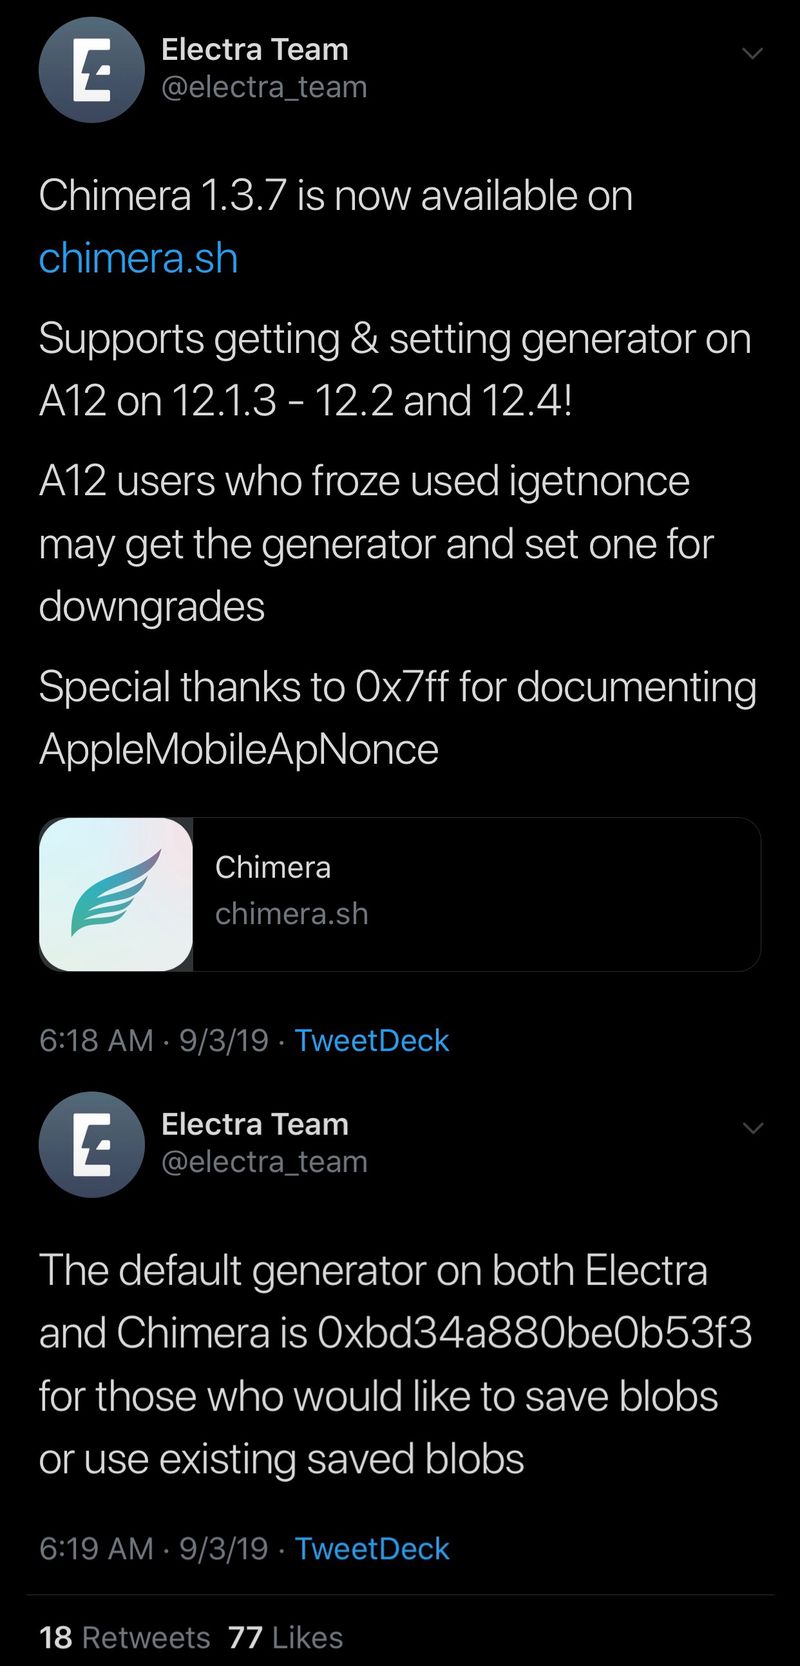Select the 6:19 AM · 9/3/19 timestamp

pyautogui.click(x=154, y=1548)
